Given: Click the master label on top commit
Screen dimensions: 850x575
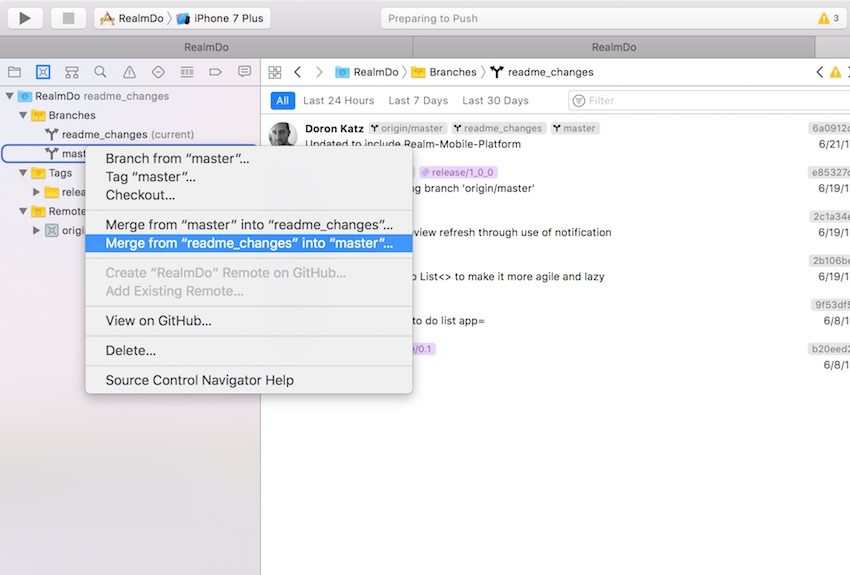Looking at the screenshot, I should (x=575, y=128).
